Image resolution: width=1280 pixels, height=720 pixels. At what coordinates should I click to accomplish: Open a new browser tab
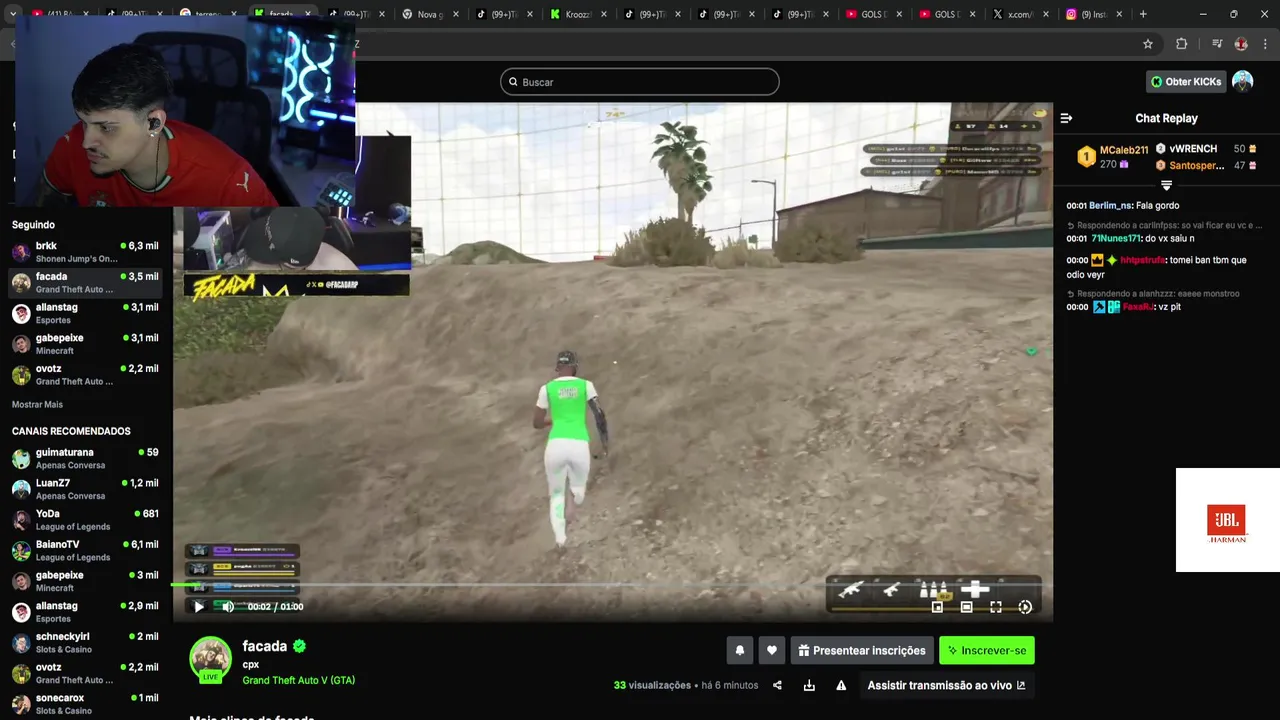pyautogui.click(x=1143, y=14)
